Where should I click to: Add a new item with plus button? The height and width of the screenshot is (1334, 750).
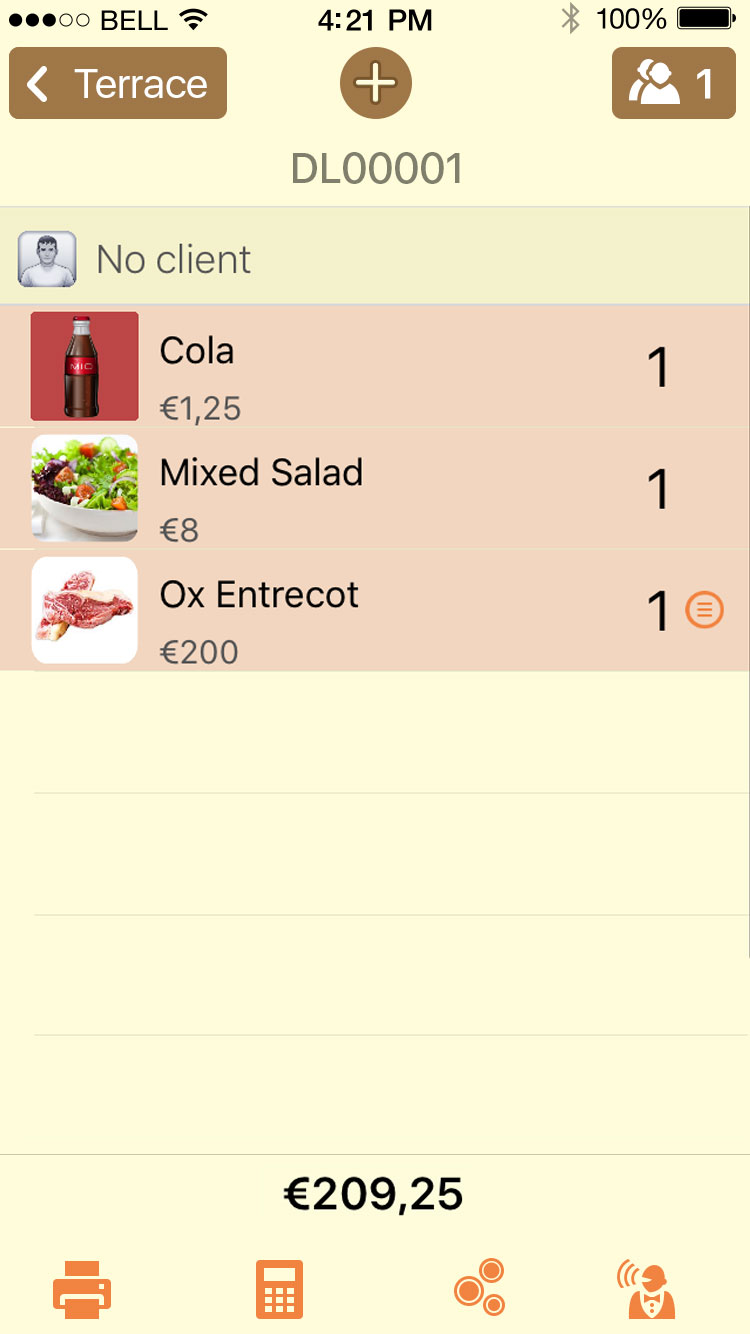[x=376, y=83]
